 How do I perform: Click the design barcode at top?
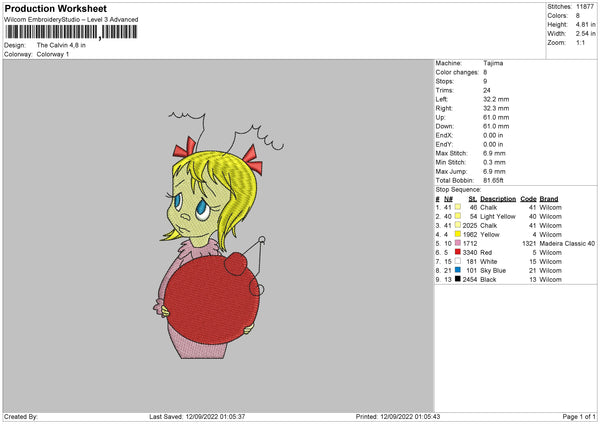coord(71,32)
